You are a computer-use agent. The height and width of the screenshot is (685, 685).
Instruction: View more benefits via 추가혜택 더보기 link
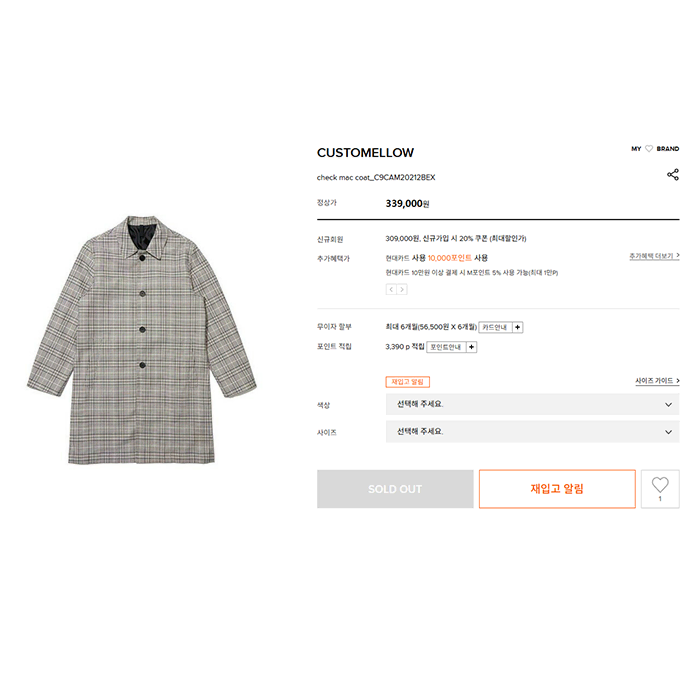pos(654,256)
